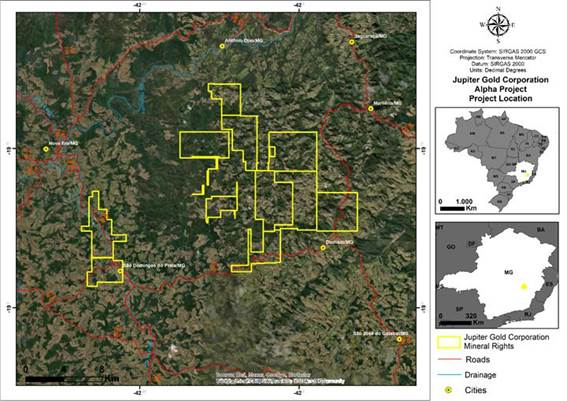Click the western mineral rights polygon
Image resolution: width=567 pixels, height=401 pixels.
[104, 239]
